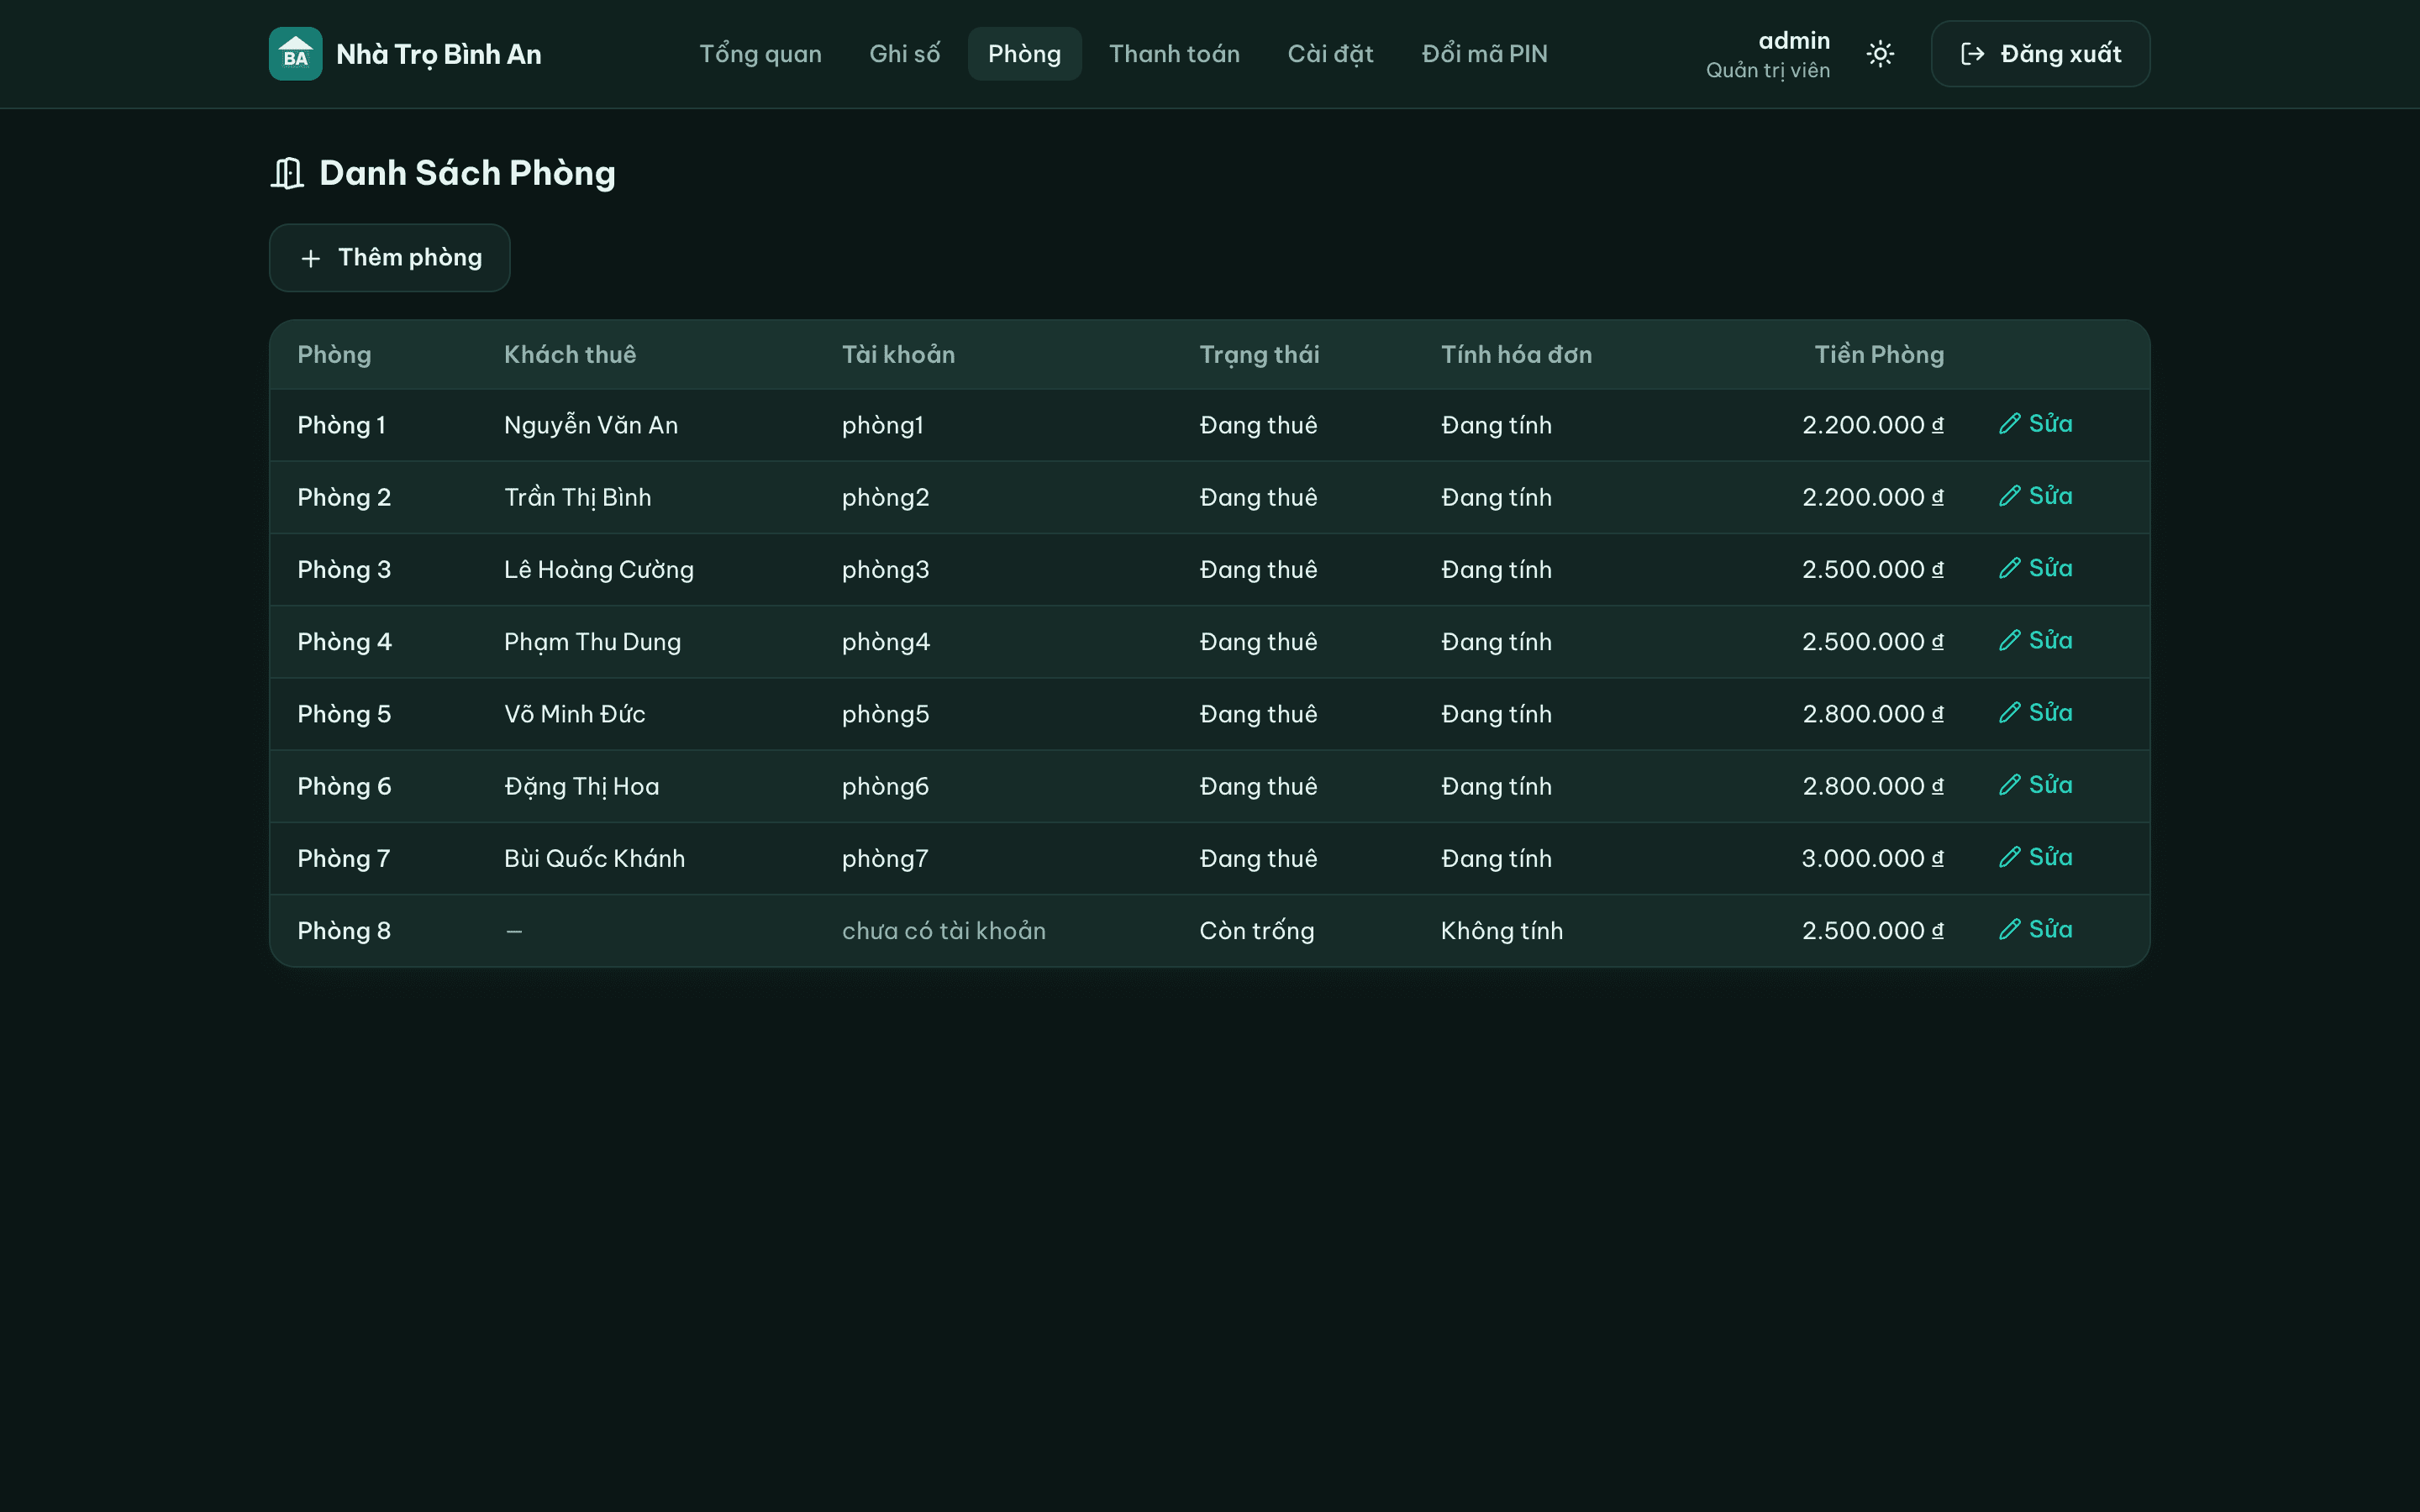Click the Tài khoản column header
2420x1512 pixels.
coord(898,355)
